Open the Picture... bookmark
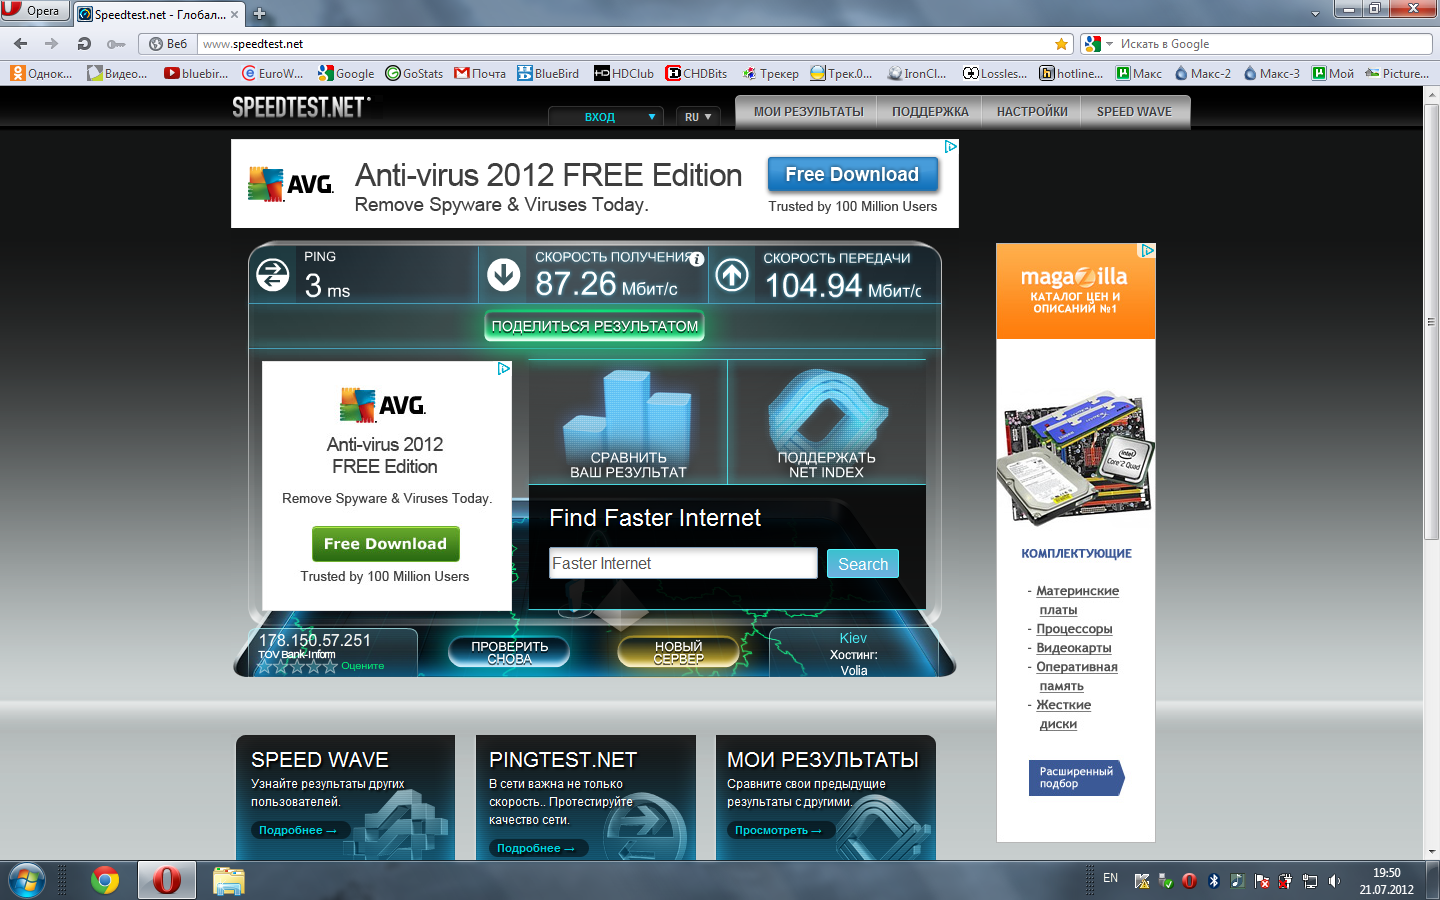This screenshot has width=1440, height=900. coord(1397,73)
